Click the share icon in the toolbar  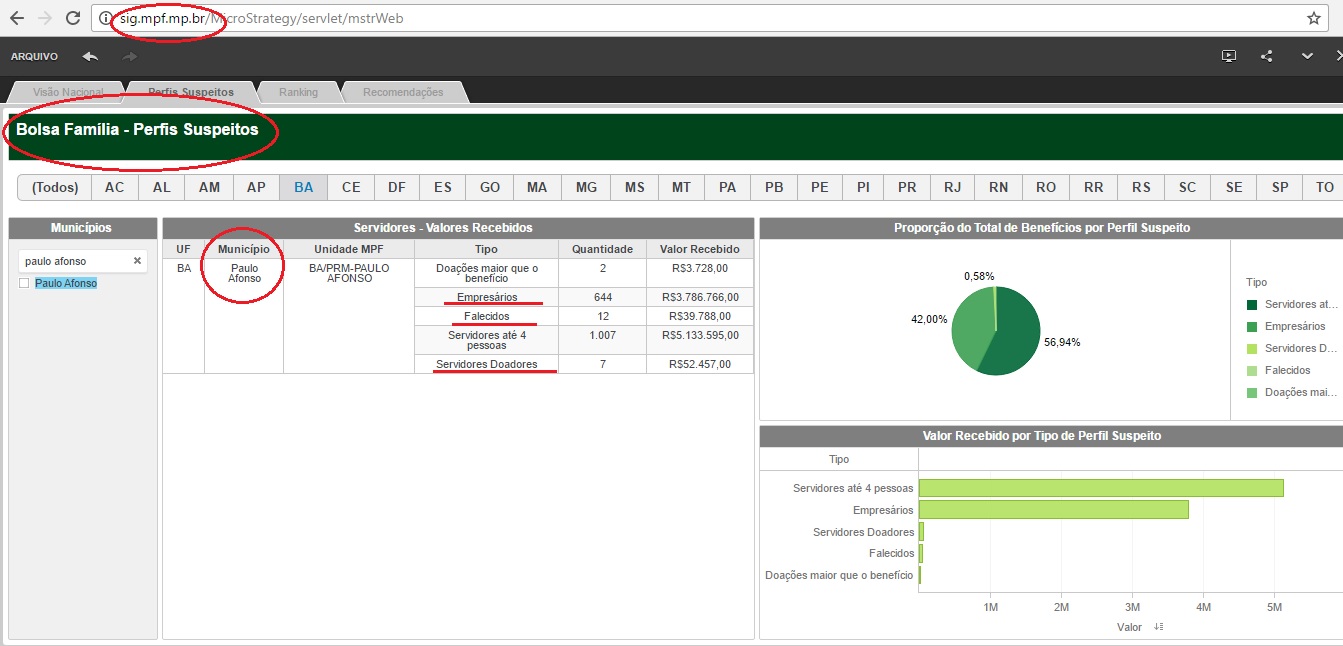1267,56
